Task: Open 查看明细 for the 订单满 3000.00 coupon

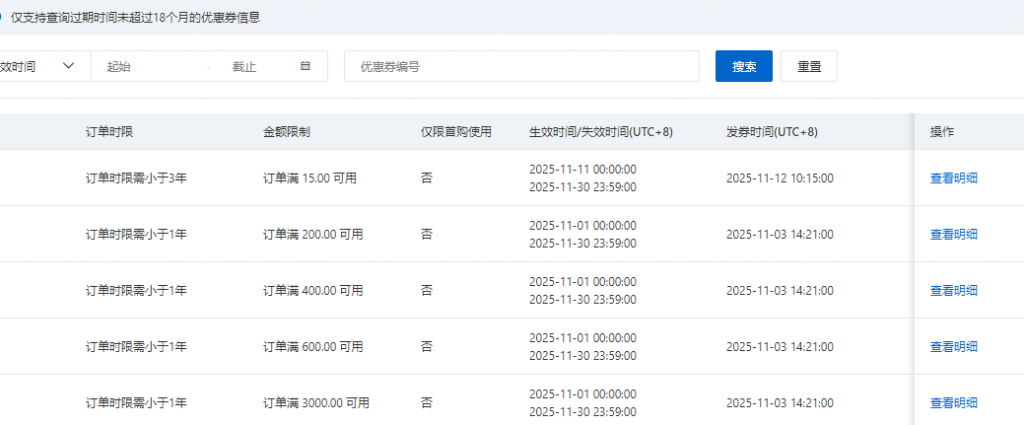Action: point(953,402)
